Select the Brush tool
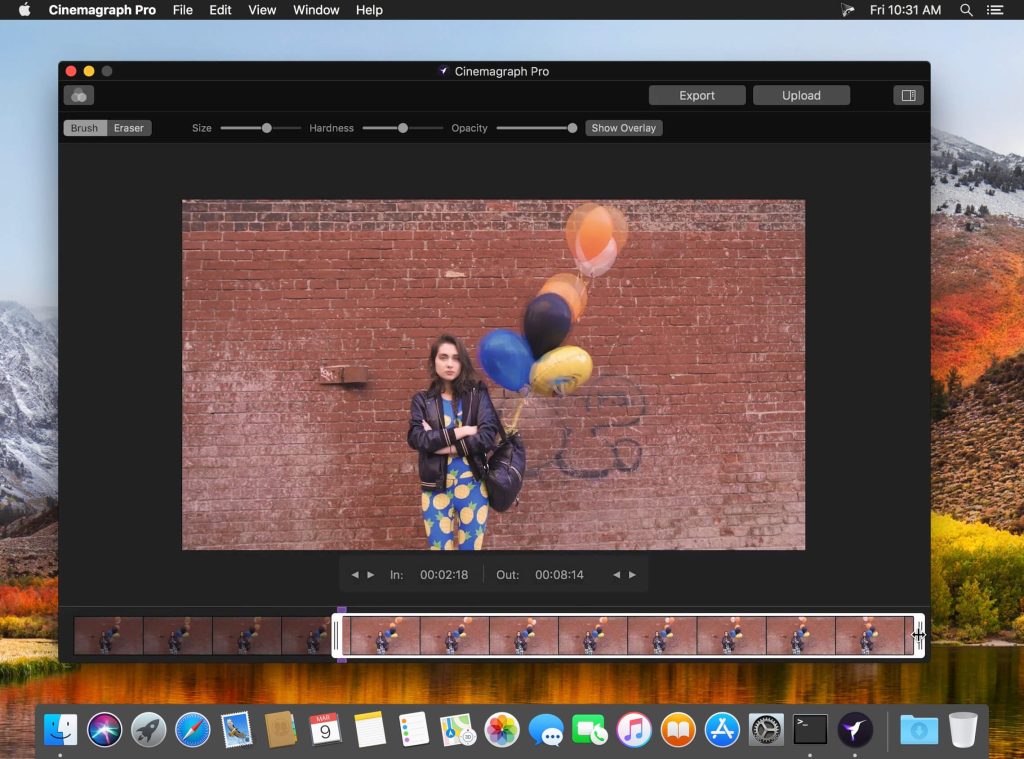 click(x=83, y=128)
